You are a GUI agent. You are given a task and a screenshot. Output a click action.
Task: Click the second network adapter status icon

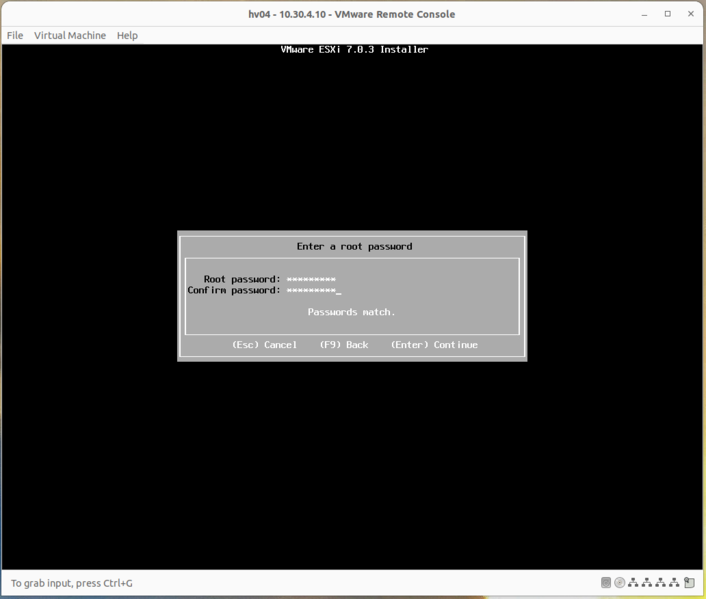pos(647,583)
